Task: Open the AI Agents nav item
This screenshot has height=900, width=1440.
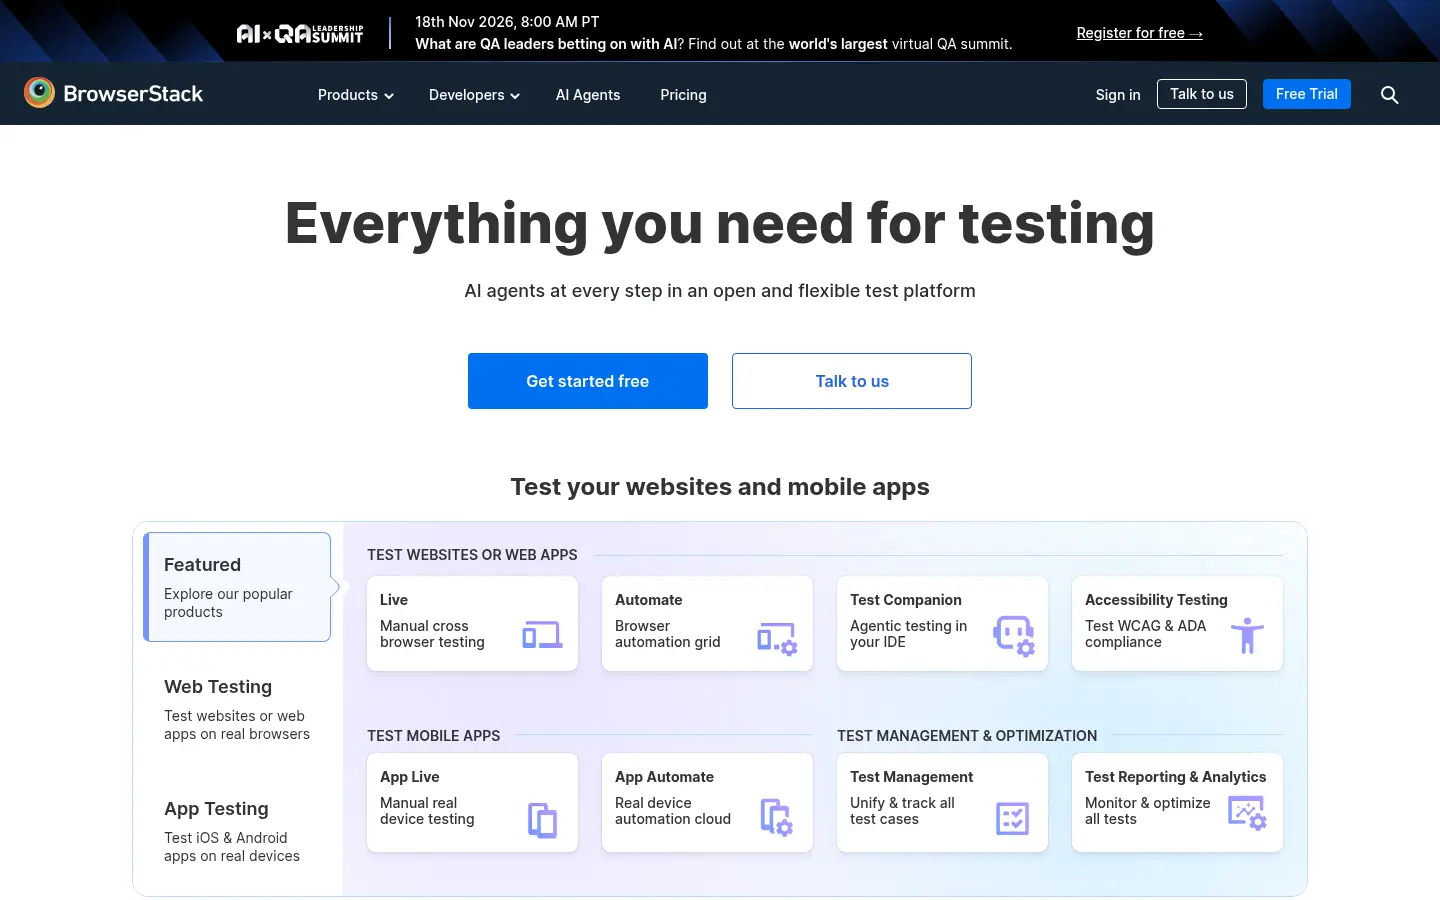Action: pyautogui.click(x=588, y=95)
